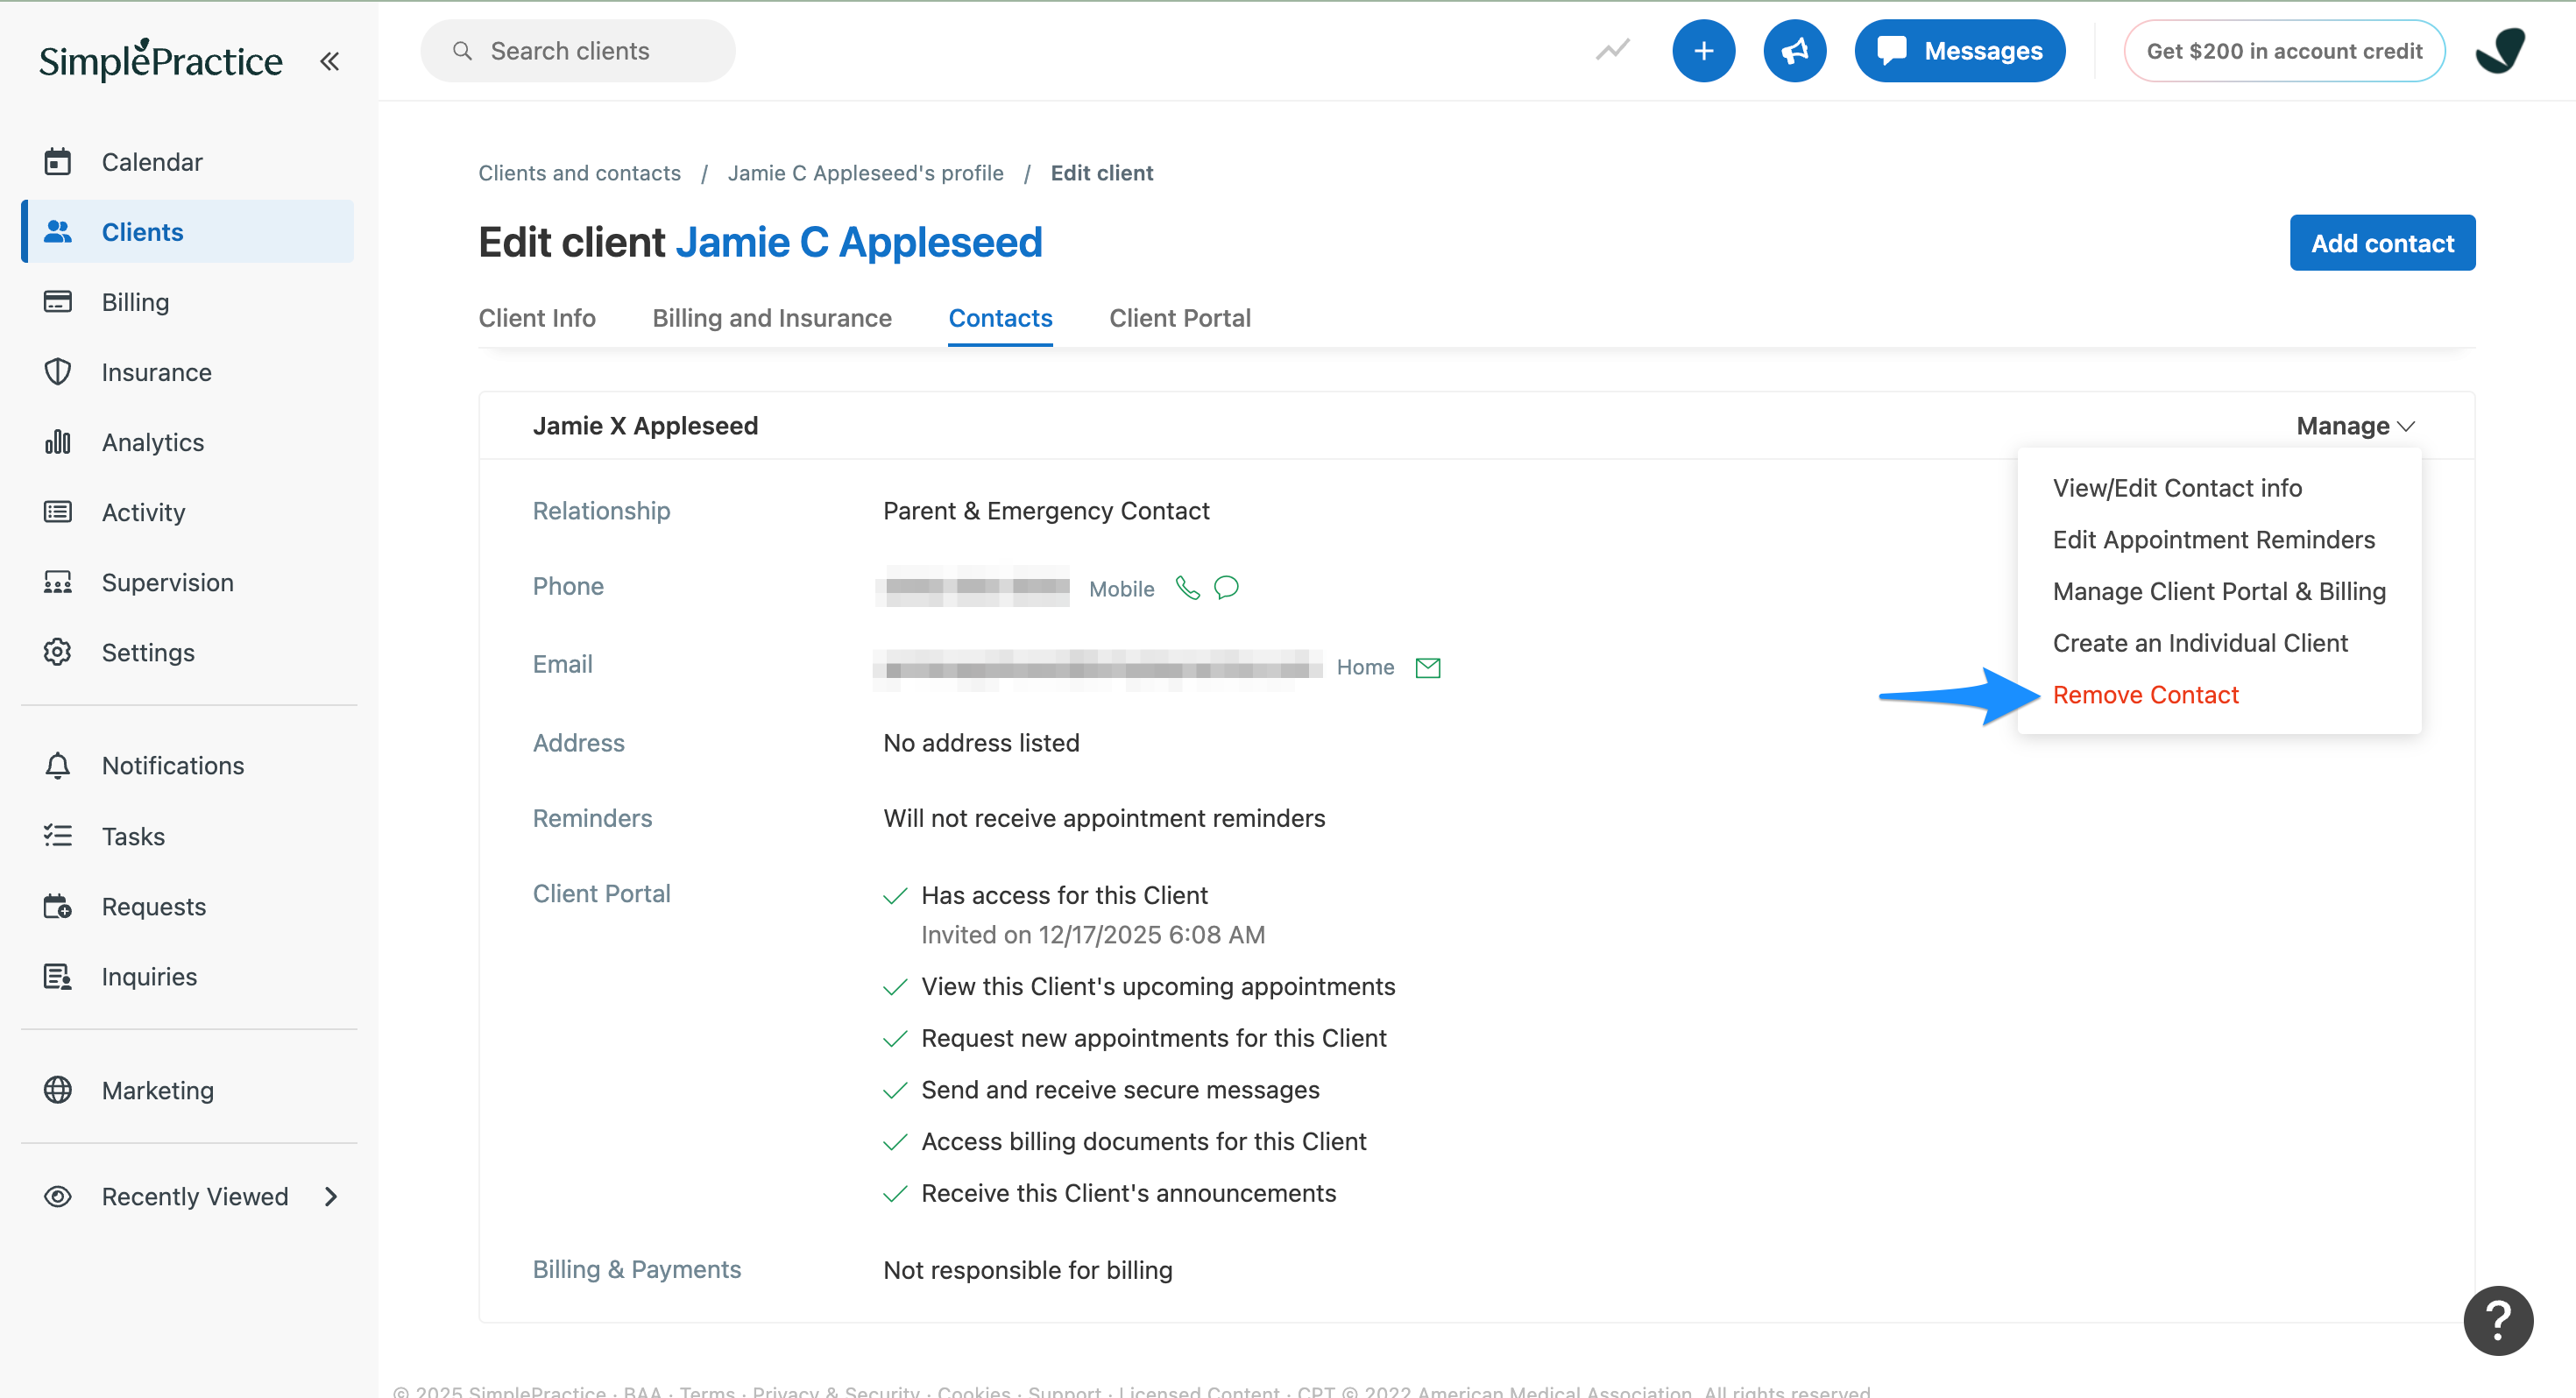Open the Notifications bell icon
The image size is (2576, 1398).
pyautogui.click(x=58, y=765)
